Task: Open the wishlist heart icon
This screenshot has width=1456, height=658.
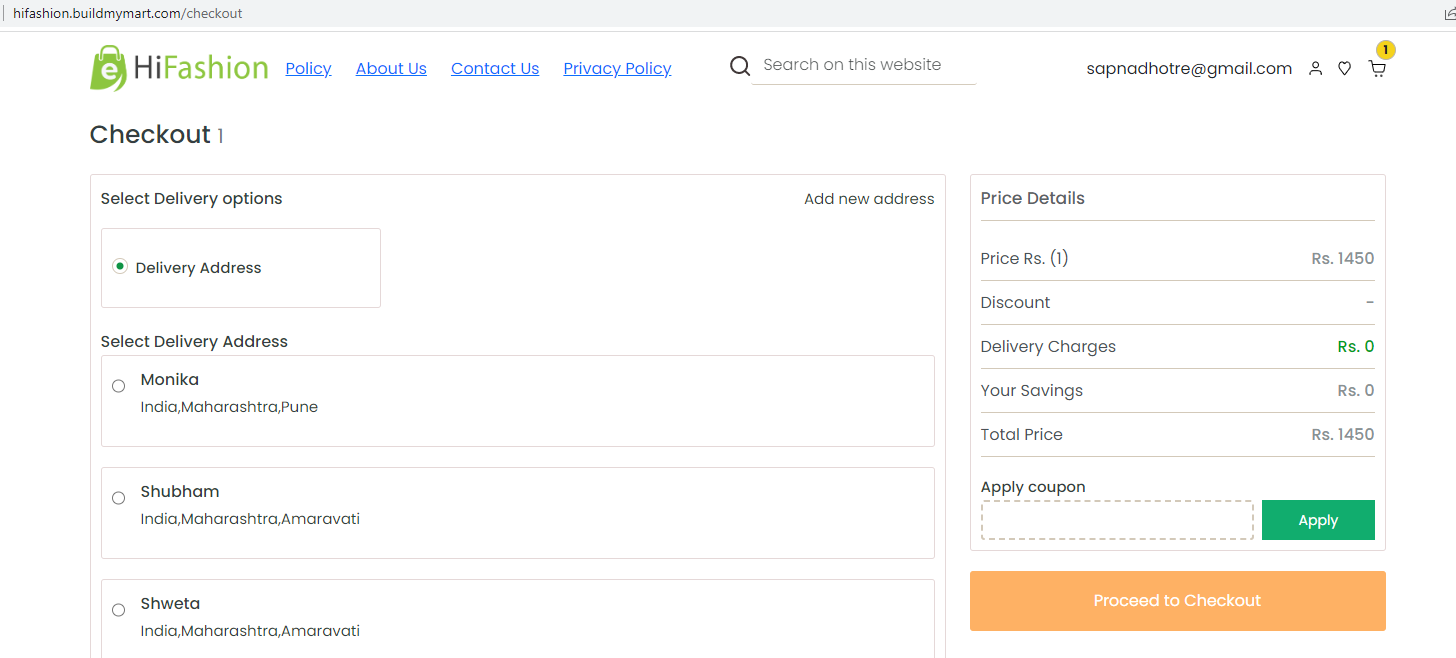Action: (x=1345, y=69)
